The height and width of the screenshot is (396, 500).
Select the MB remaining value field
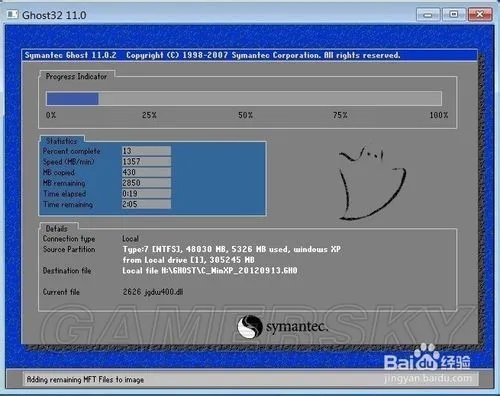146,183
